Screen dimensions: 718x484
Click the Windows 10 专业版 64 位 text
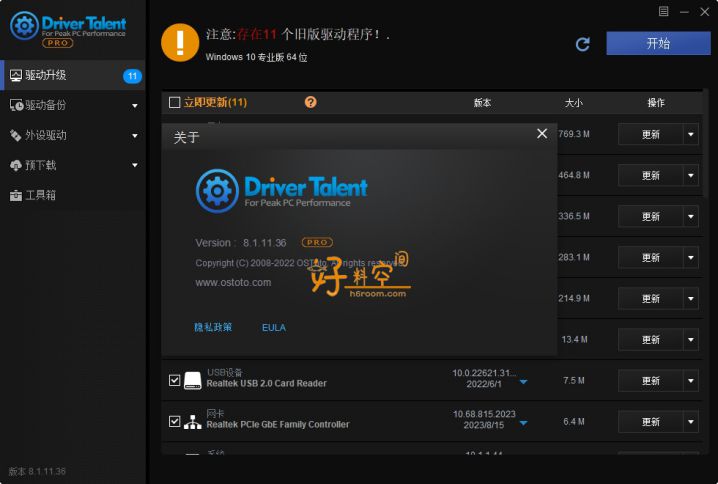[x=256, y=57]
